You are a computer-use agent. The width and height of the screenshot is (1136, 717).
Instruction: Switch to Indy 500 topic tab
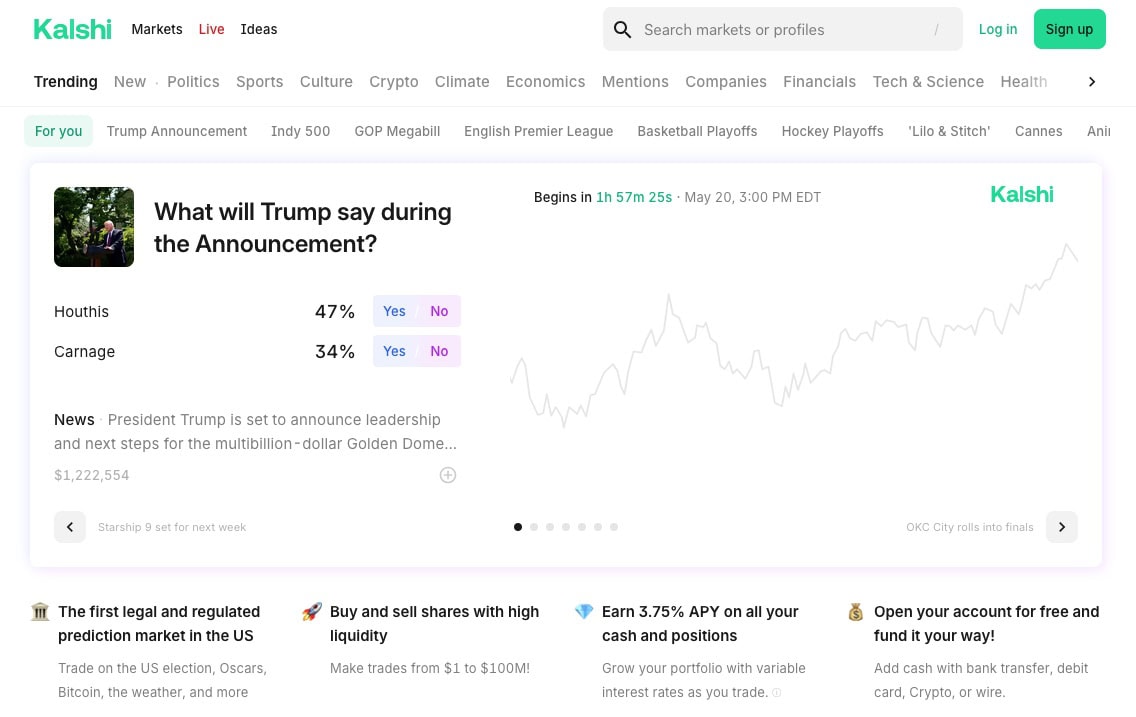point(301,131)
